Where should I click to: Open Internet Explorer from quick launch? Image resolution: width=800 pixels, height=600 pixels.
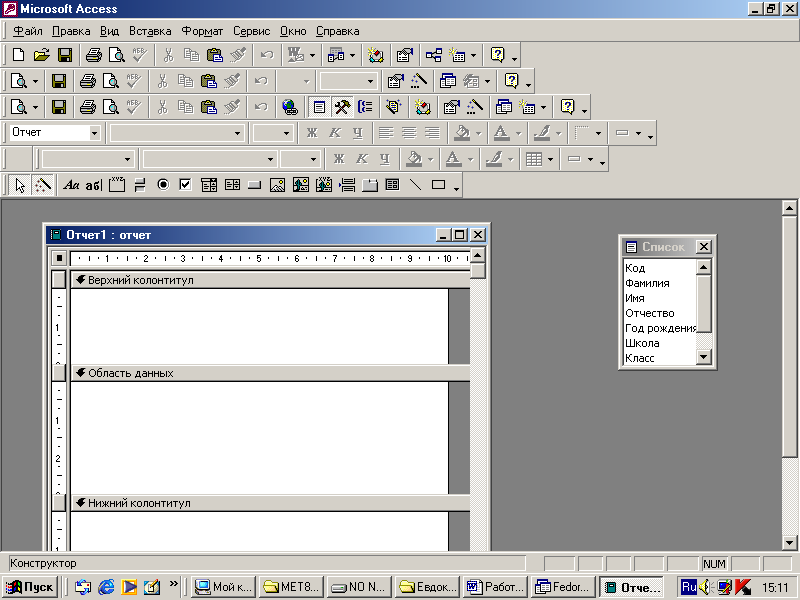coord(106,587)
